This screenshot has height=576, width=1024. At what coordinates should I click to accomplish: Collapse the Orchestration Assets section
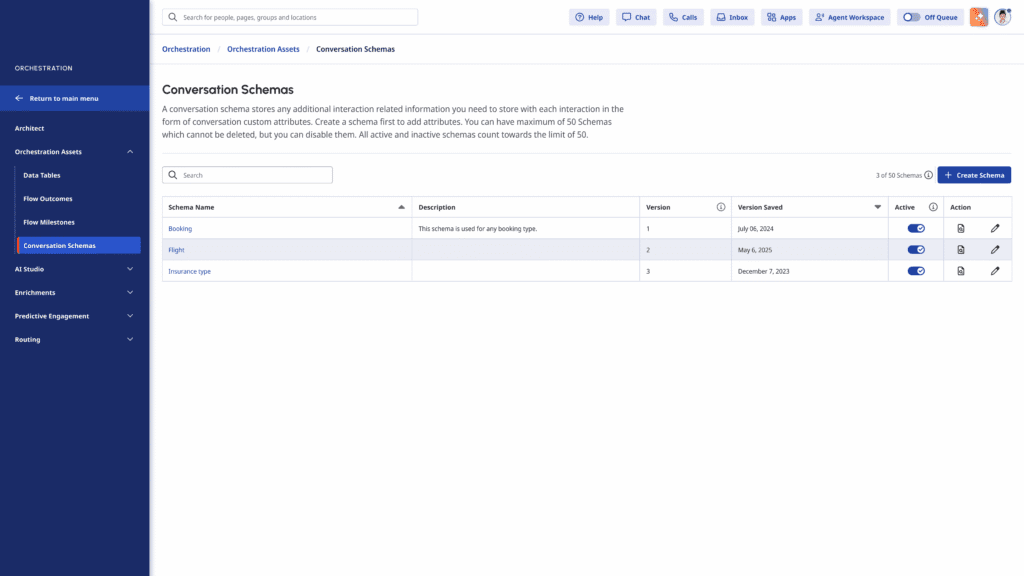click(130, 152)
